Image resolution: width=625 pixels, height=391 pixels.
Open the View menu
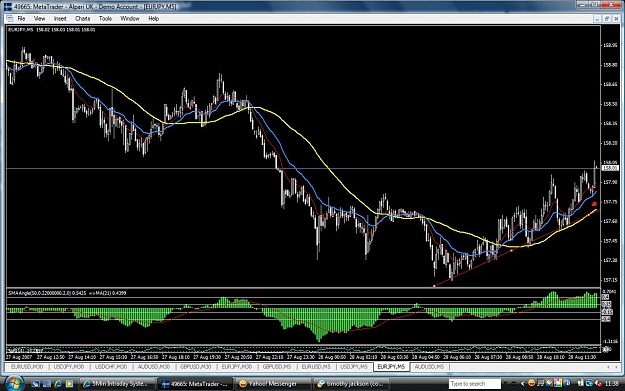tap(39, 18)
